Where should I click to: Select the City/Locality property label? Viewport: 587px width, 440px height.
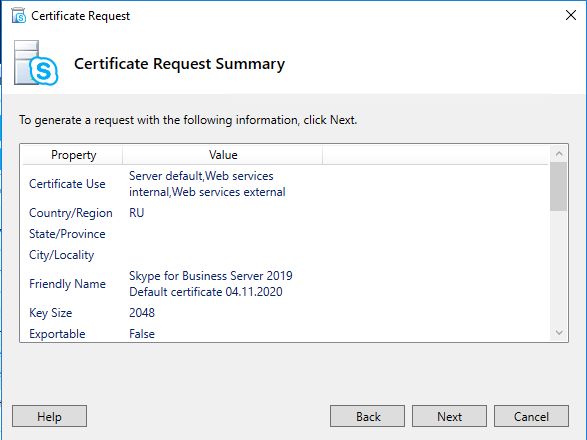point(62,255)
